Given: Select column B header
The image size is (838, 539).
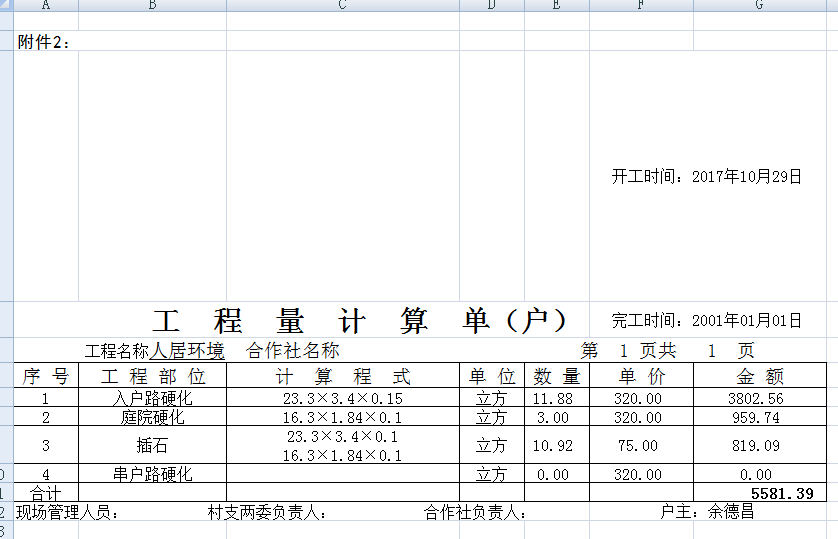Looking at the screenshot, I should click(152, 5).
